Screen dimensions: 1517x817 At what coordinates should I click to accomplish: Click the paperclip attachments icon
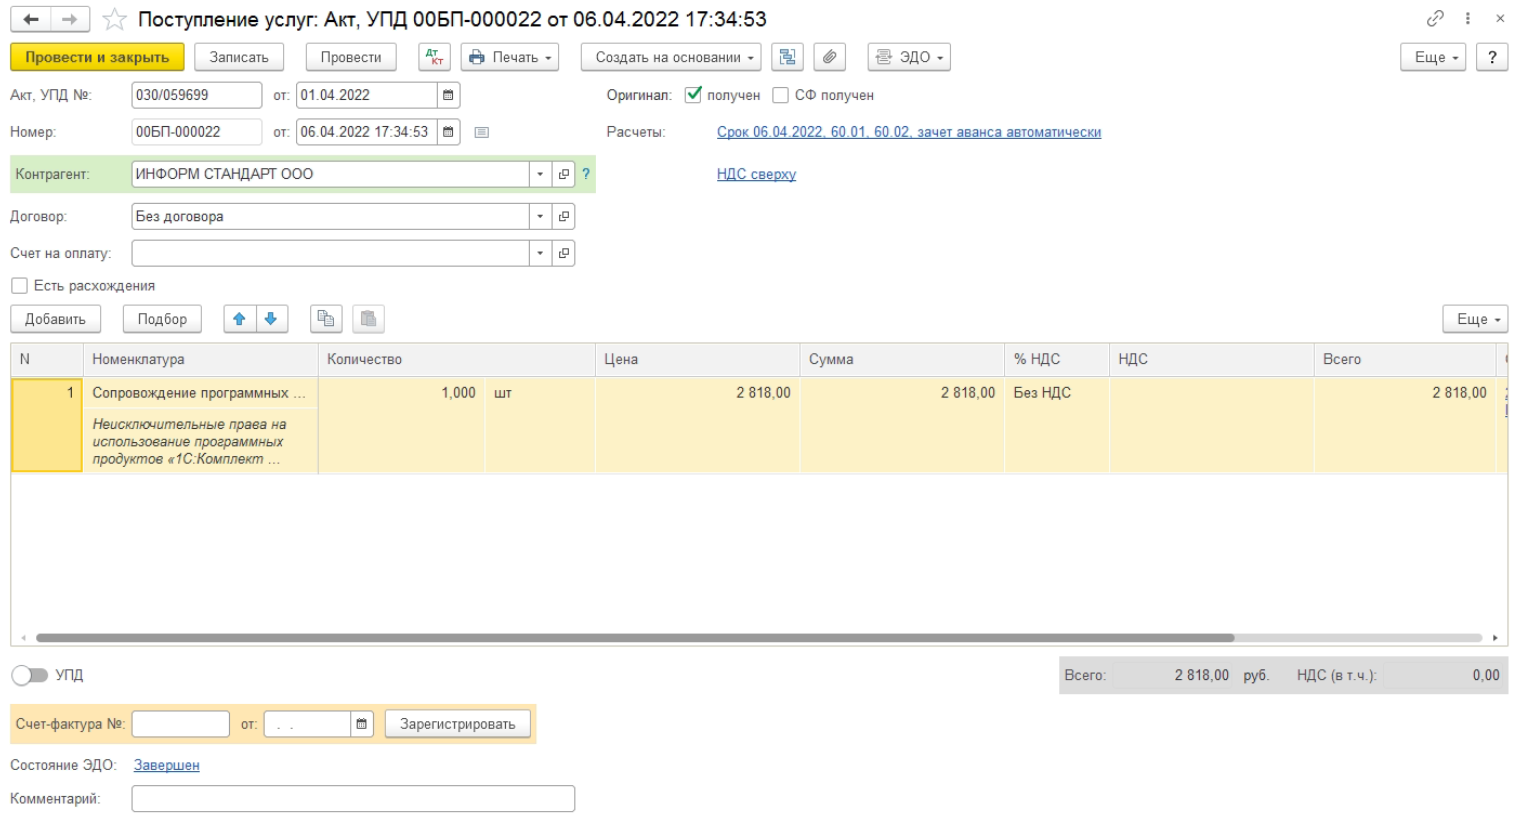[x=829, y=57]
